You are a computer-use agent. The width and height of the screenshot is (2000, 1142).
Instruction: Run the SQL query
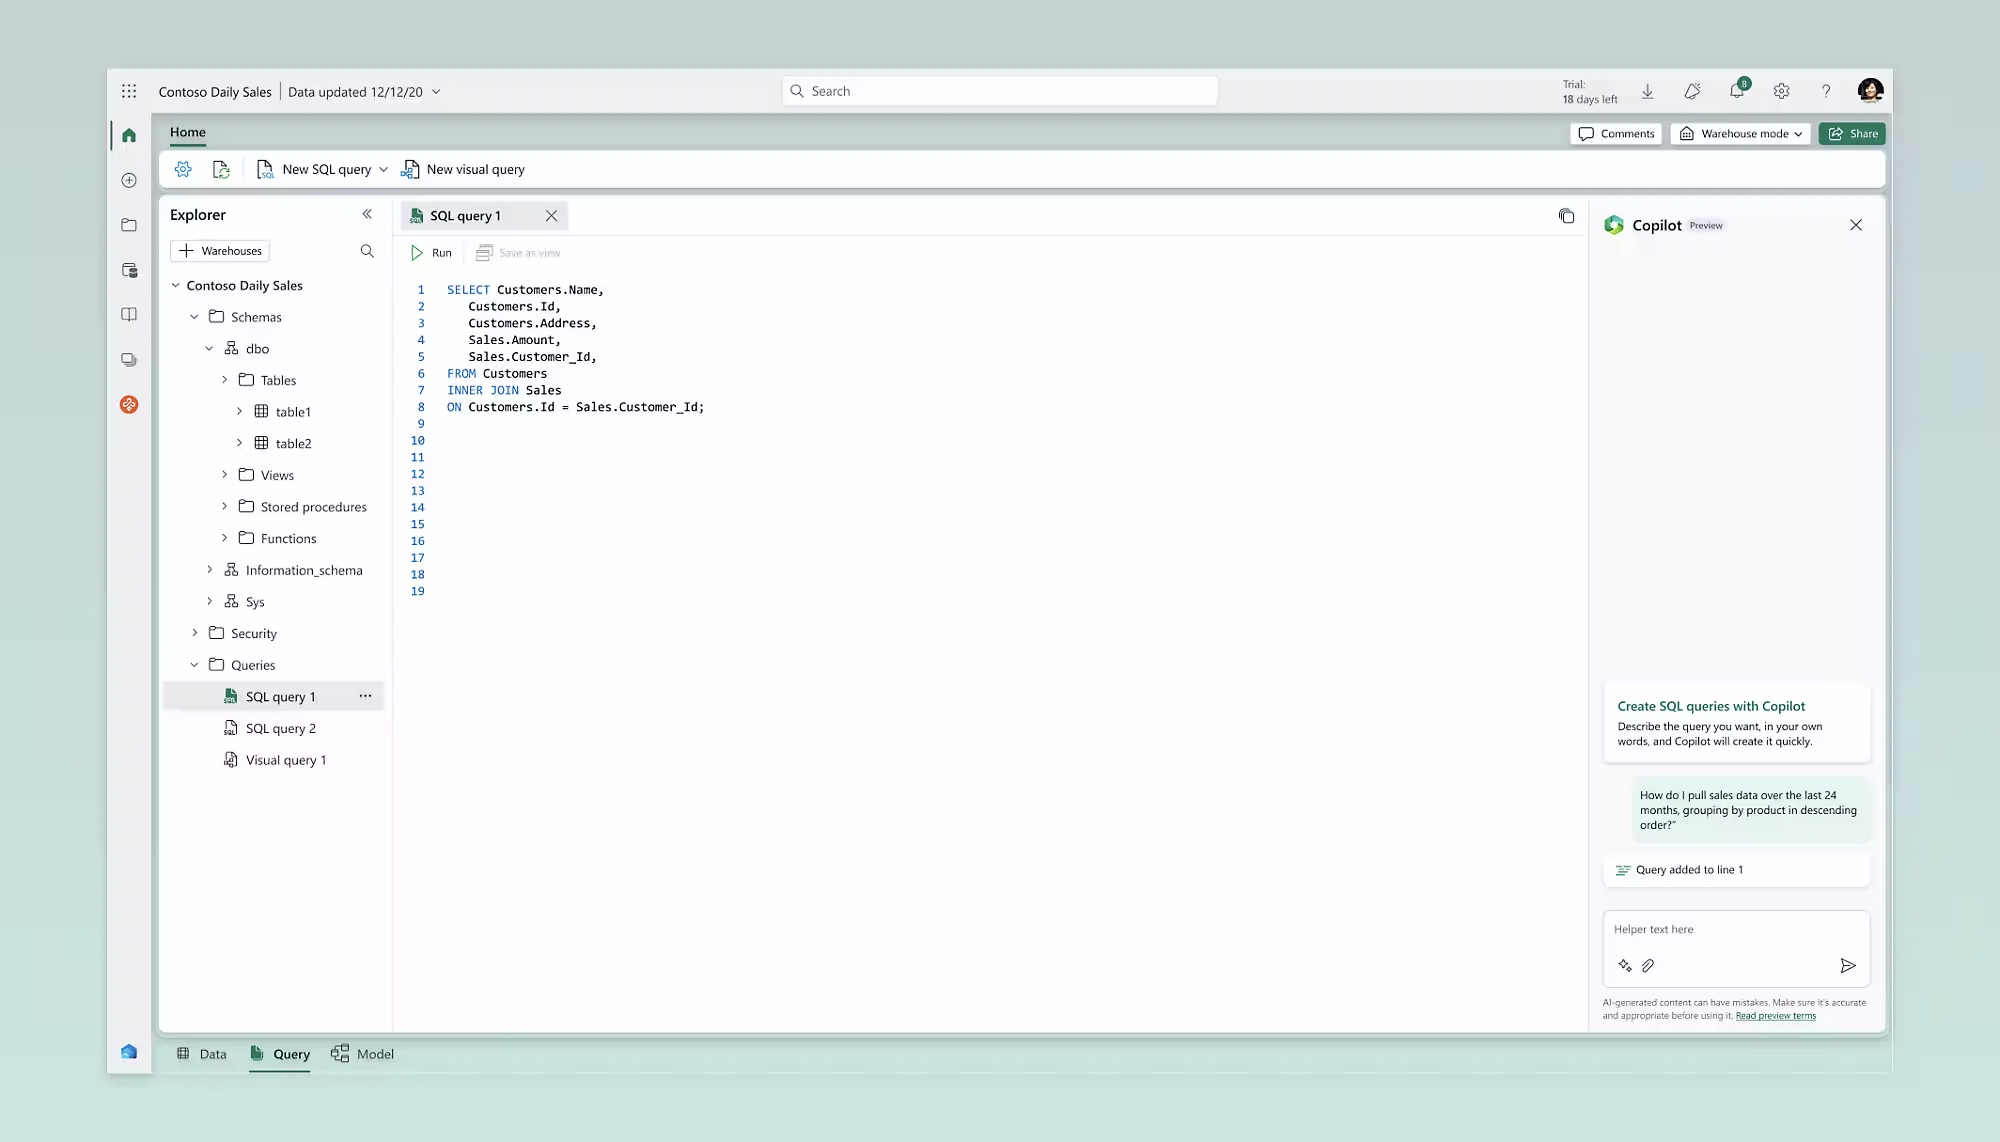pos(431,253)
